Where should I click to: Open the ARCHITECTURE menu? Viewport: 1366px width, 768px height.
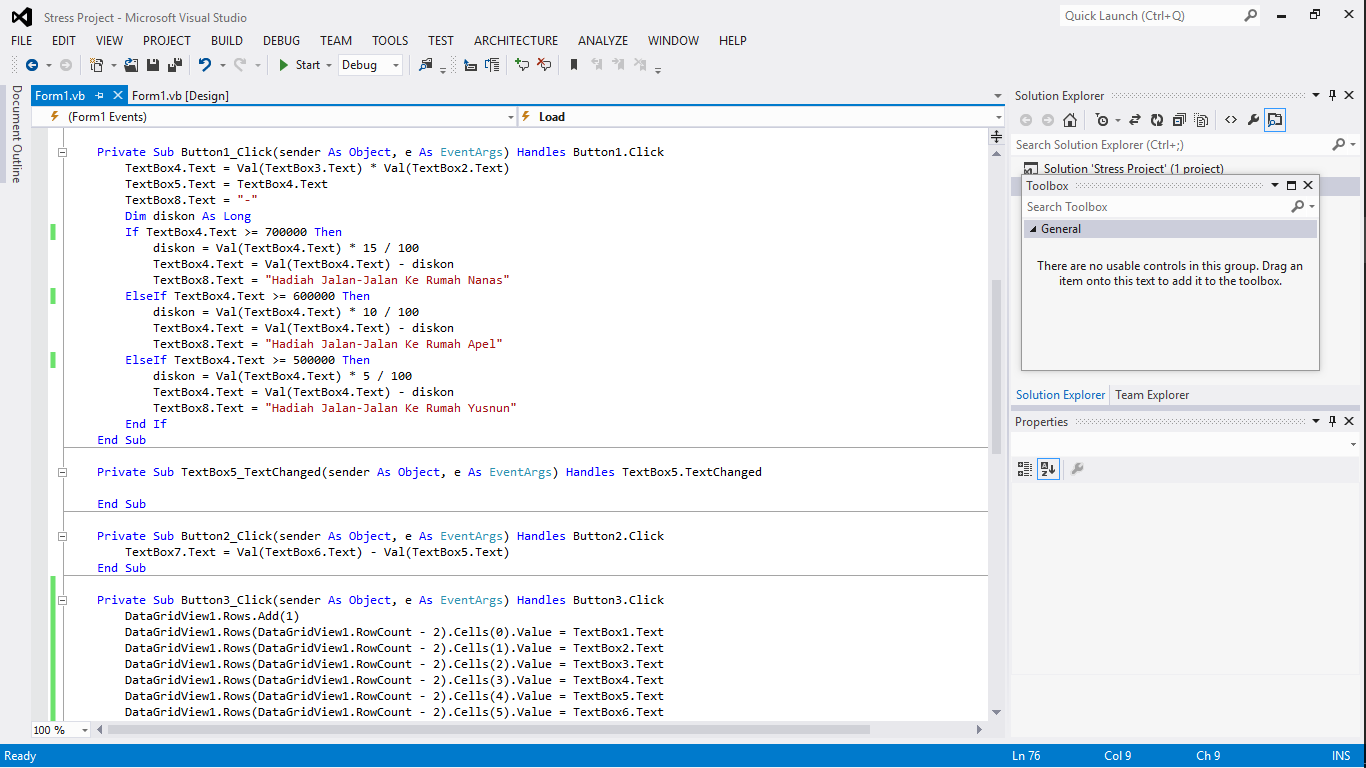click(x=515, y=41)
